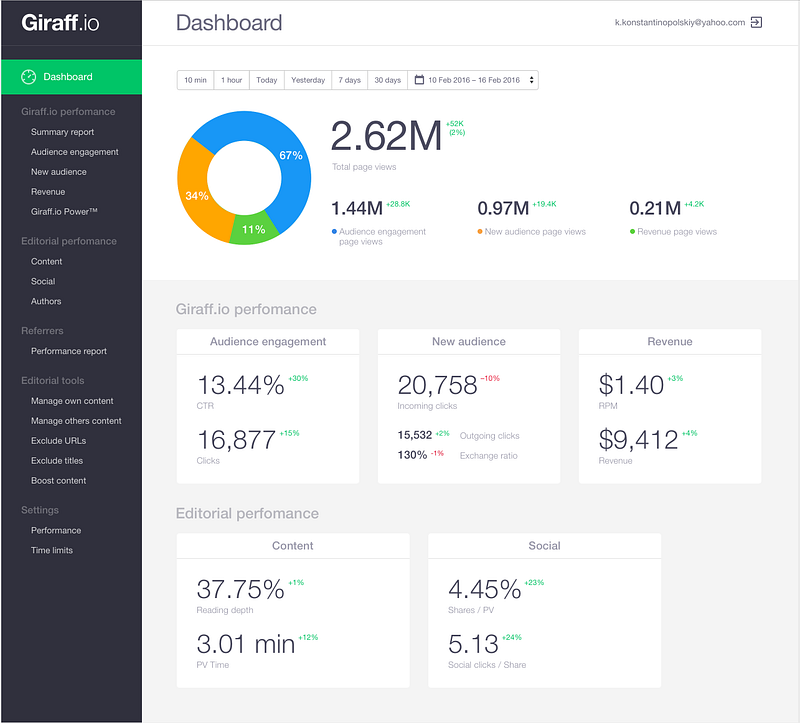Switch to the 1 hour time filter

pyautogui.click(x=232, y=80)
